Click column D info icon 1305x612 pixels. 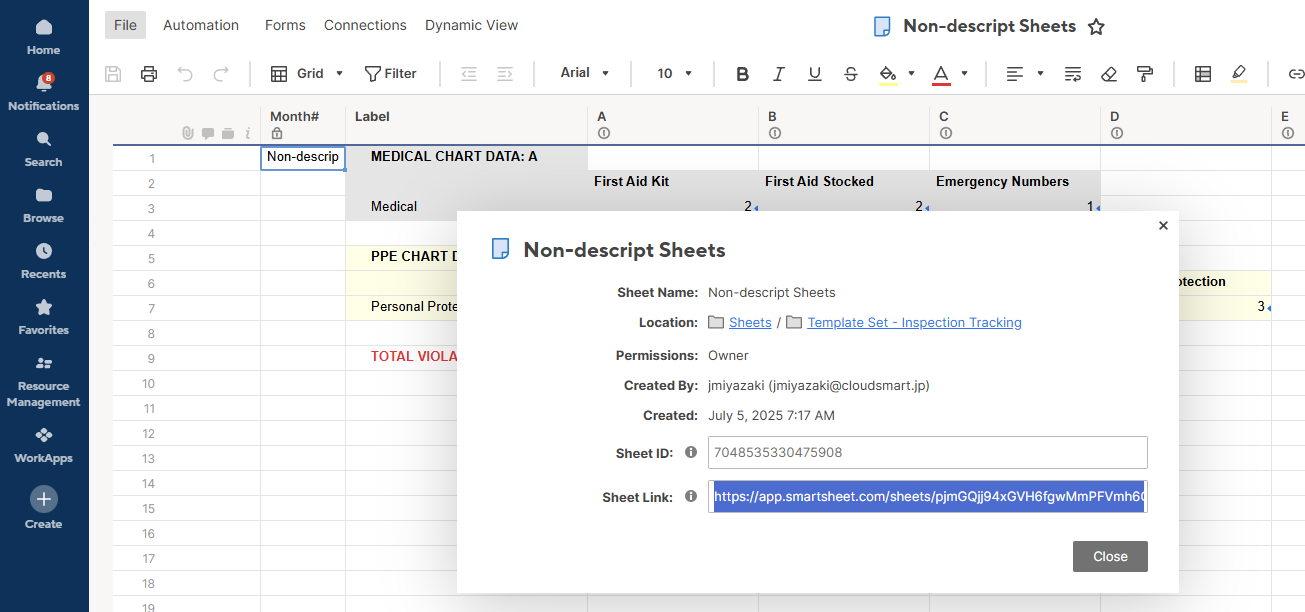click(x=1116, y=133)
